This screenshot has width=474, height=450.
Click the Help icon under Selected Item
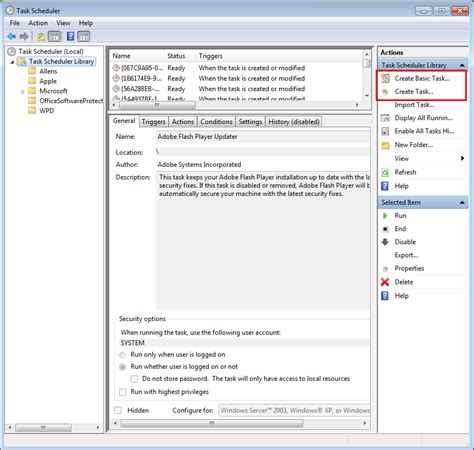point(385,296)
